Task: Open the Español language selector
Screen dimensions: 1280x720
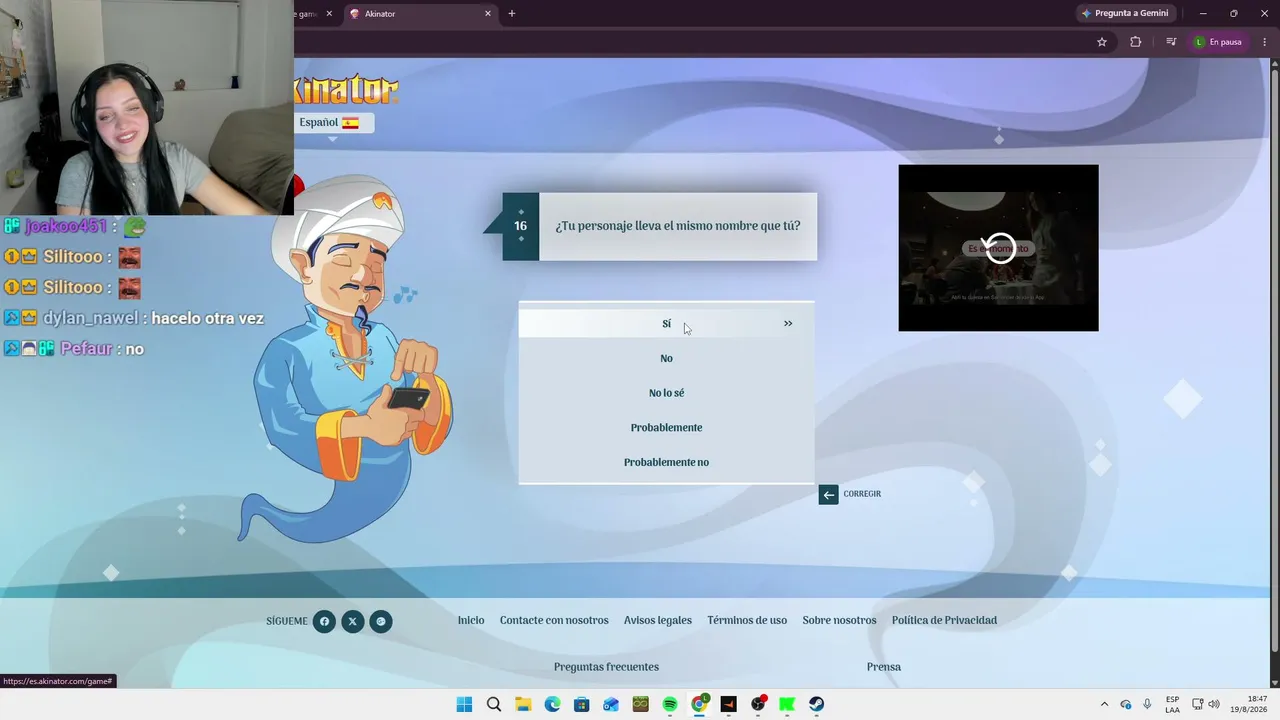Action: pos(334,122)
